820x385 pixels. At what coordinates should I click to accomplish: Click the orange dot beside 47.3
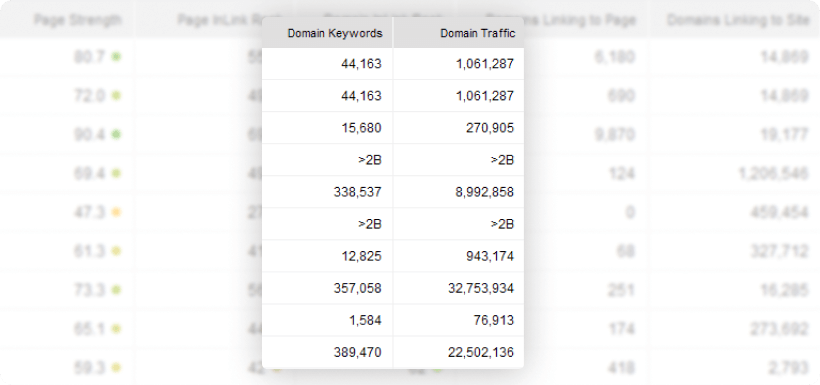(116, 212)
